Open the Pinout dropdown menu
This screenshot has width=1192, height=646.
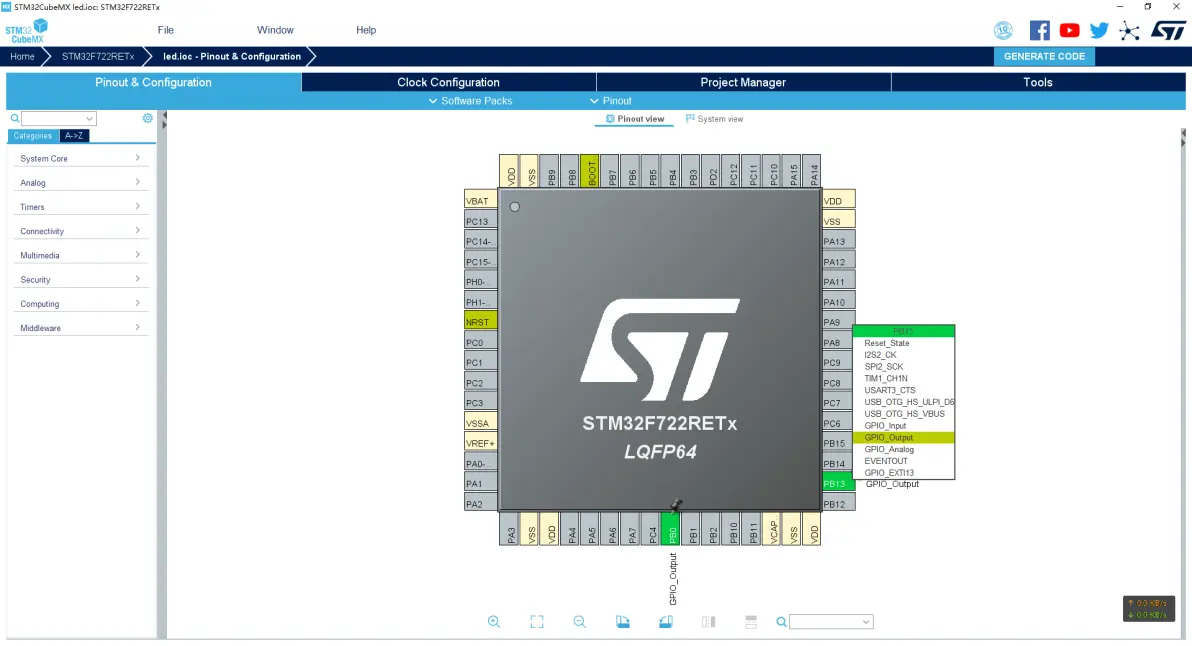coord(611,101)
